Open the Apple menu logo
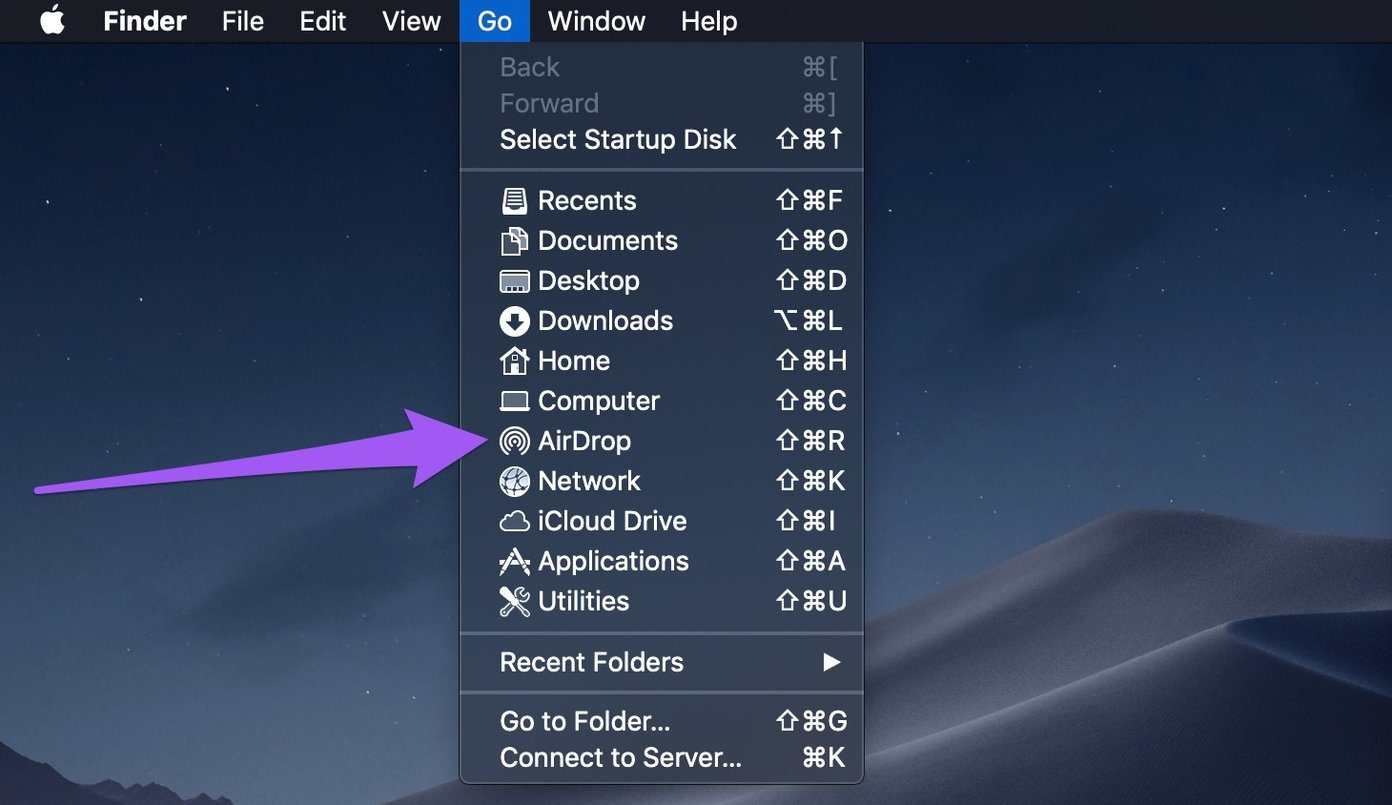The image size is (1392, 805). pos(52,20)
